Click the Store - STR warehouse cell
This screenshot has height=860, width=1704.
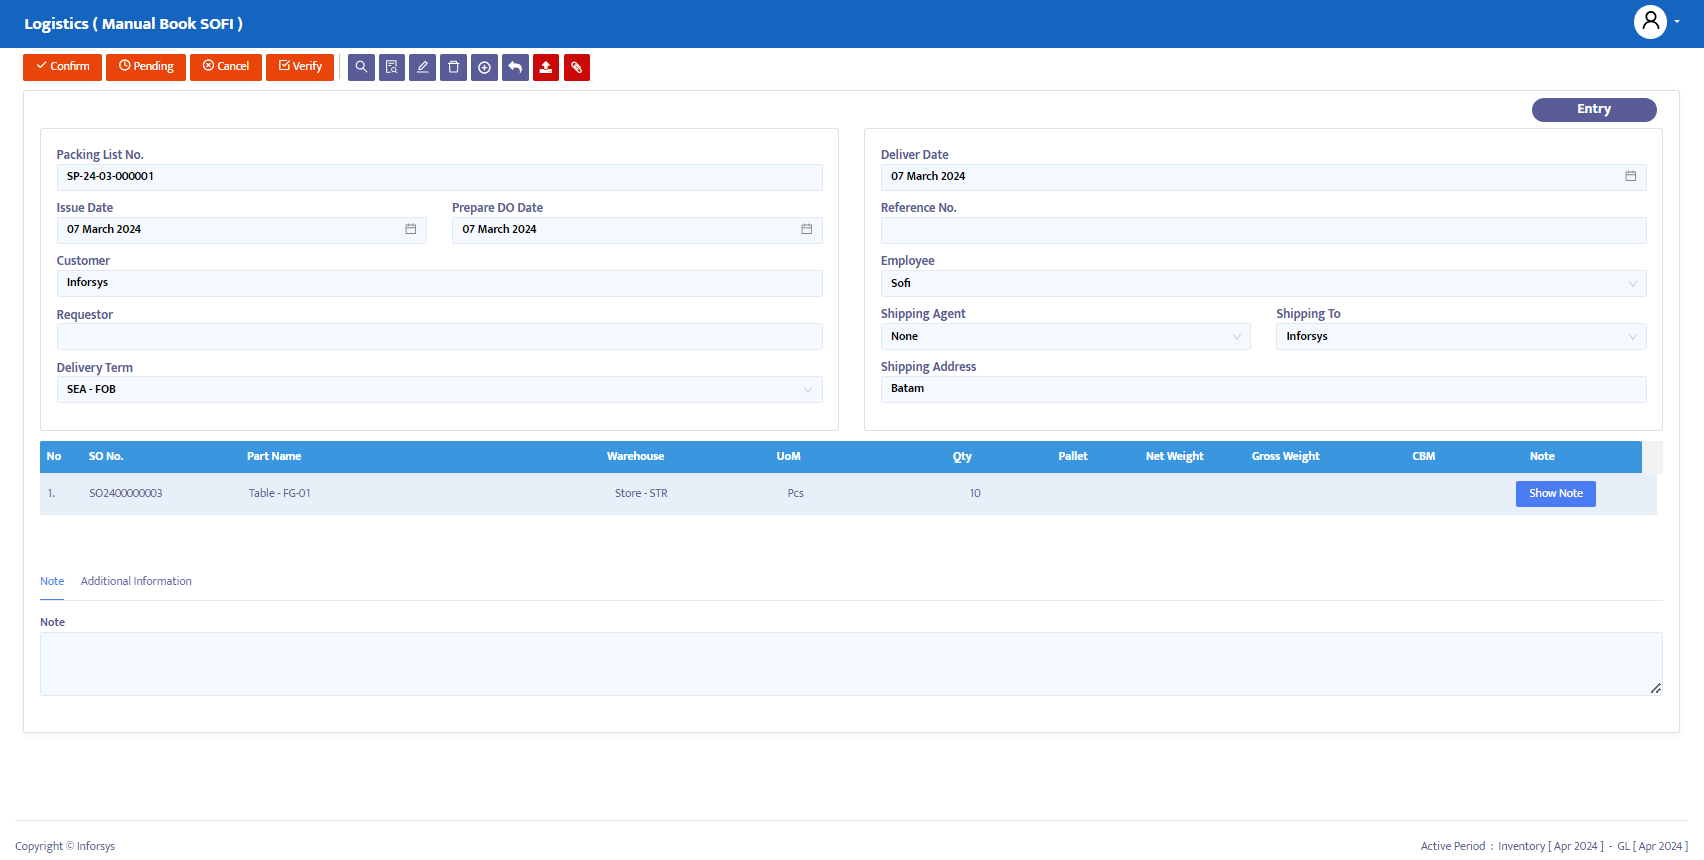[641, 493]
